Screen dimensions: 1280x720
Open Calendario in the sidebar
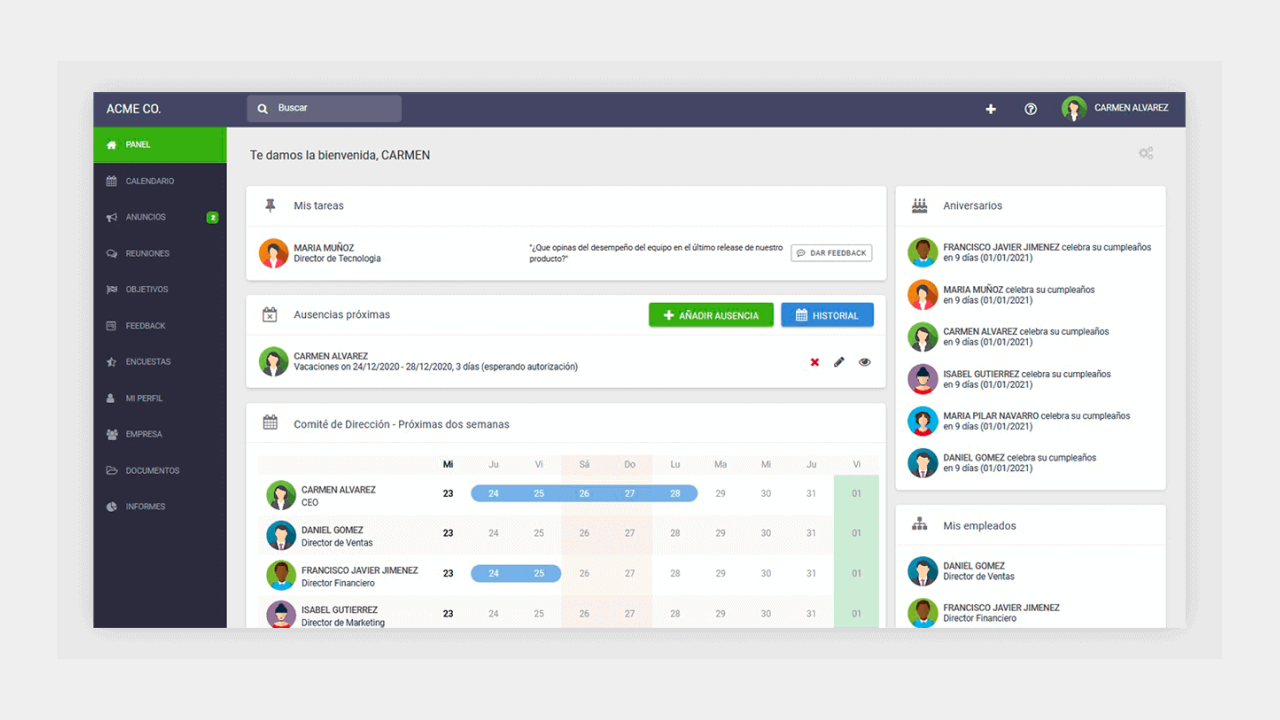click(160, 181)
